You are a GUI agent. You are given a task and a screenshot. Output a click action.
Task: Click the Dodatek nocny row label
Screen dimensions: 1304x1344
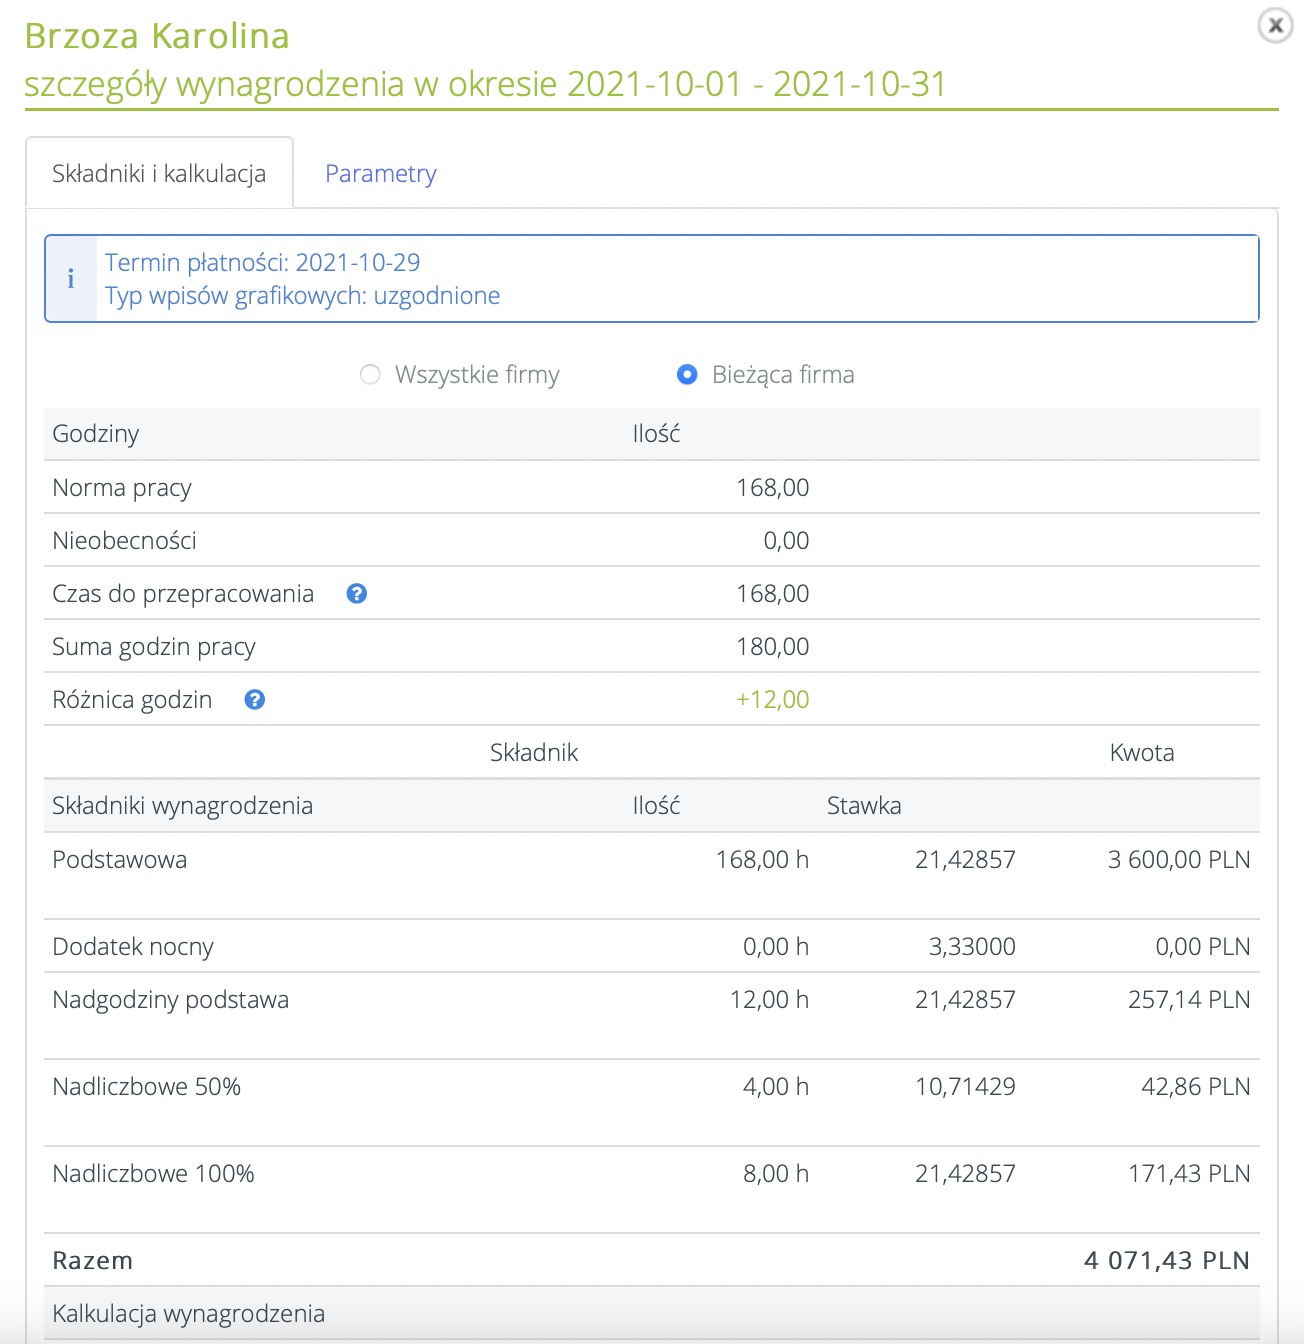point(133,947)
